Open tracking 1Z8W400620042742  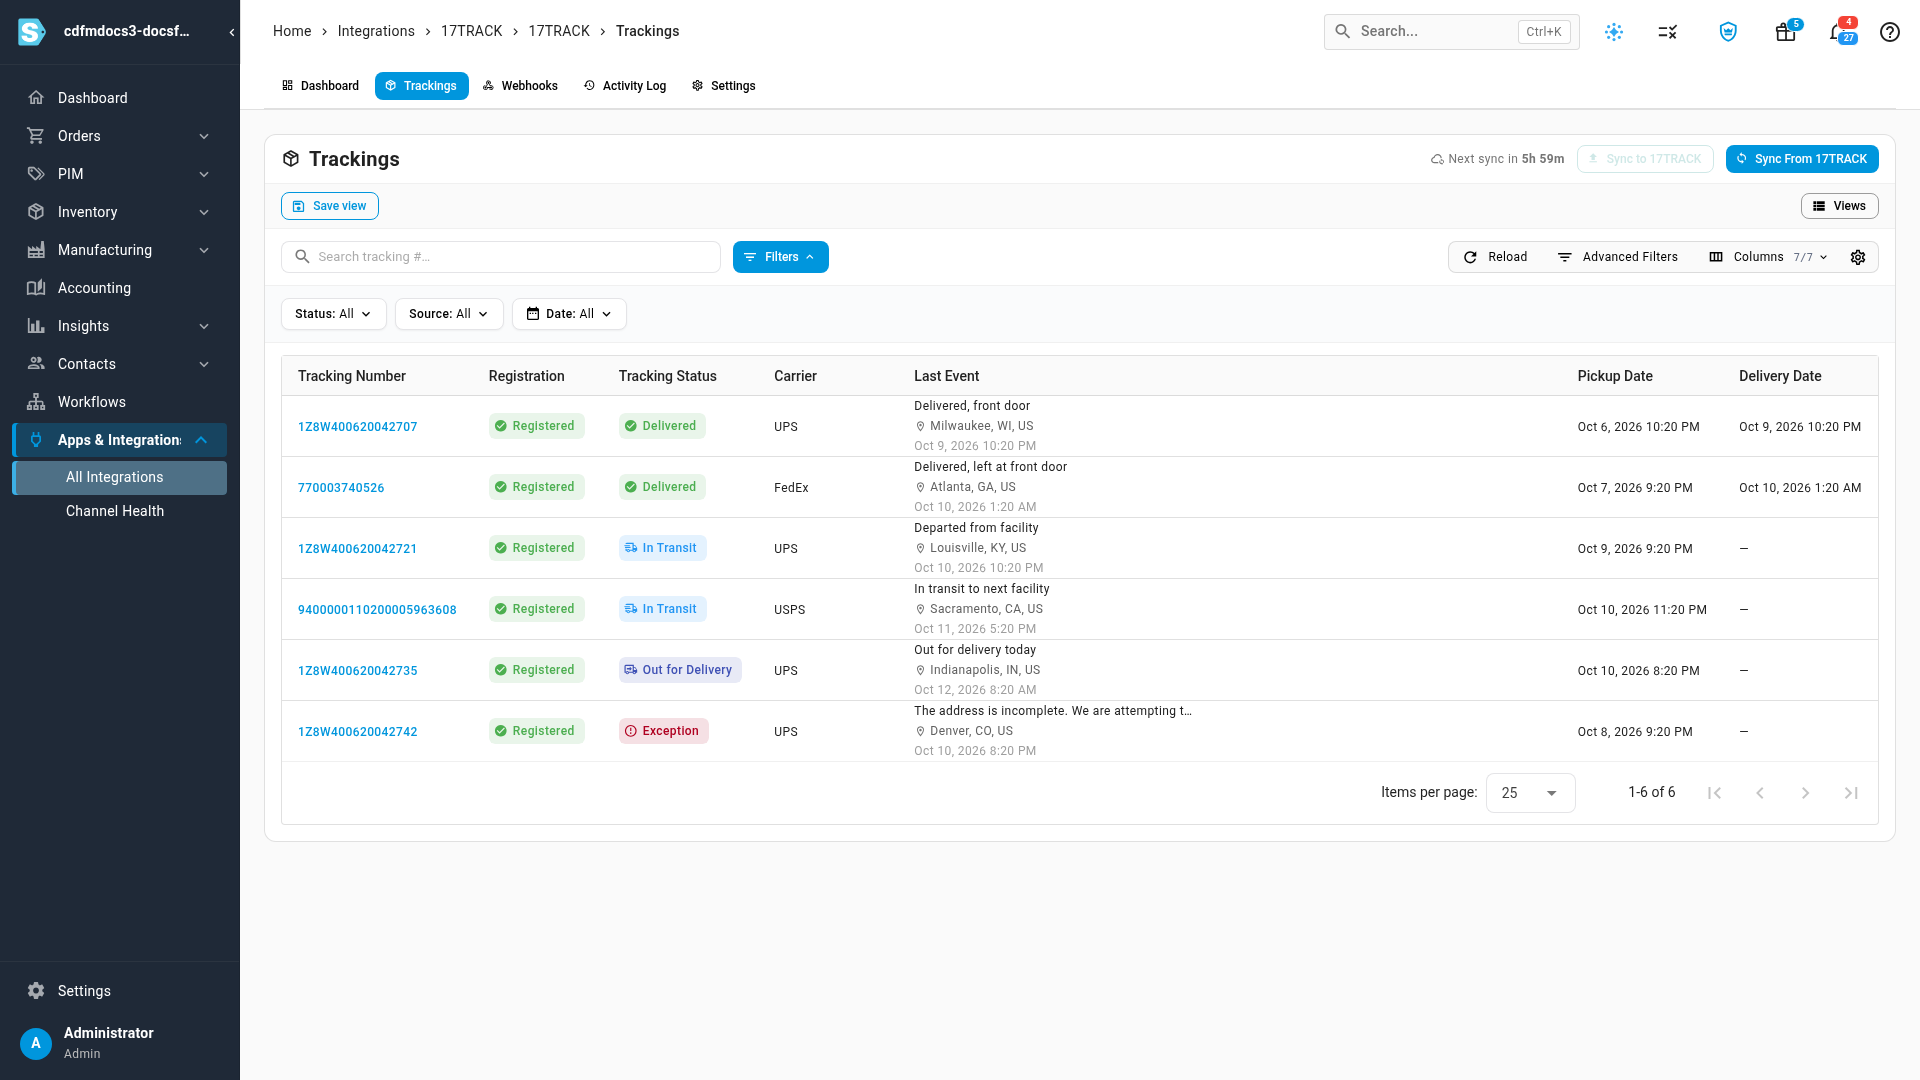click(357, 732)
